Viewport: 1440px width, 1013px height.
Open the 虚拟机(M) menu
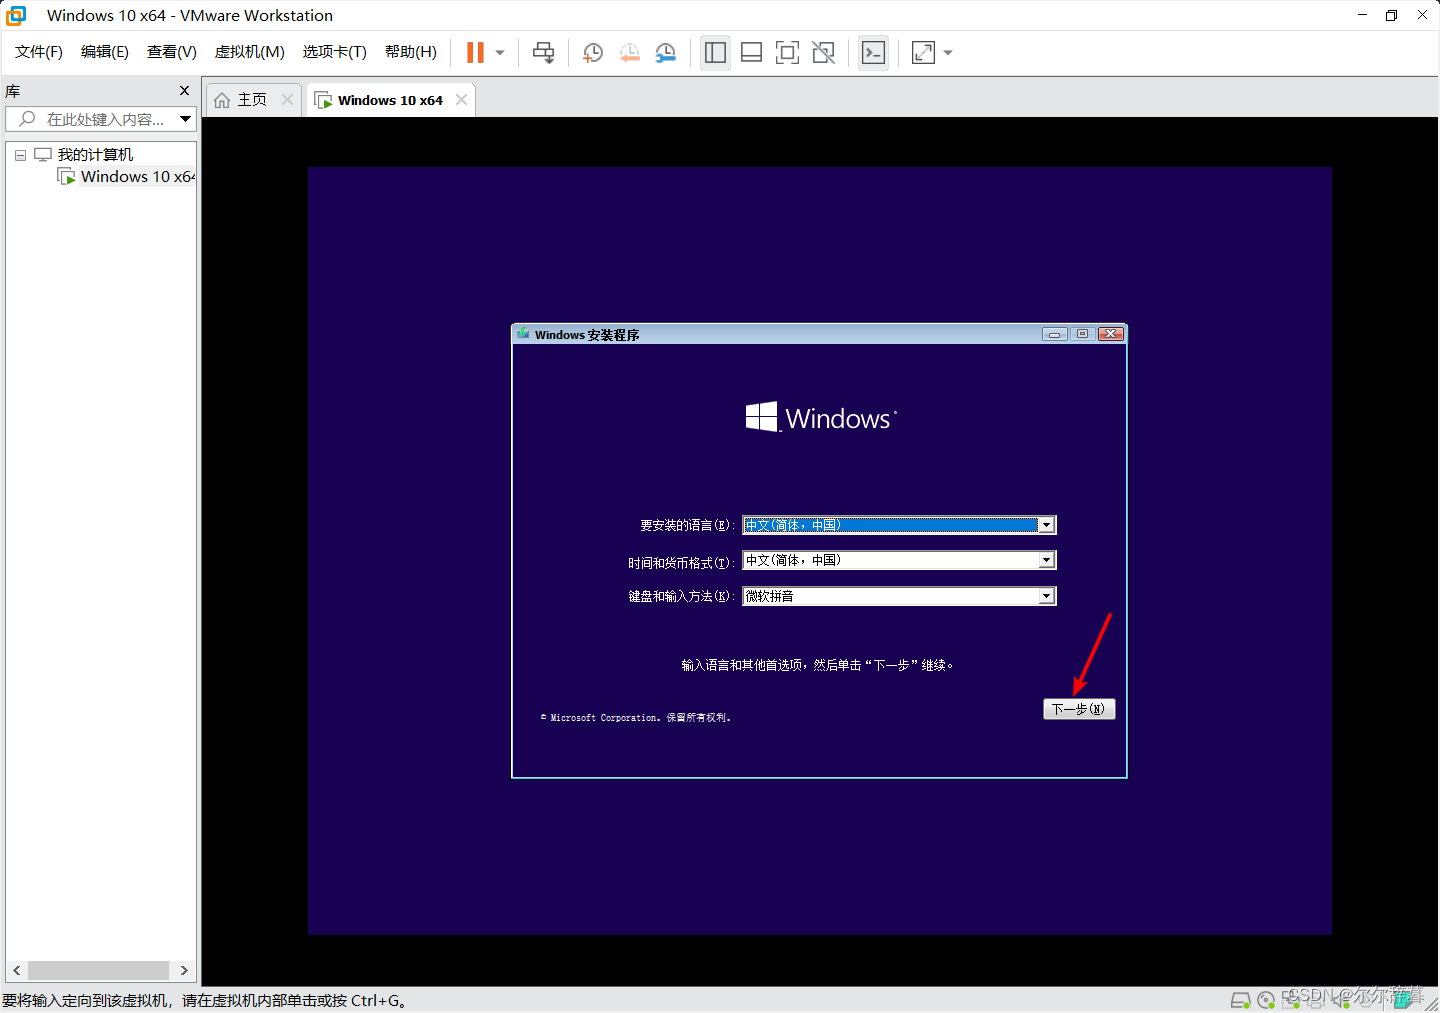pyautogui.click(x=250, y=52)
